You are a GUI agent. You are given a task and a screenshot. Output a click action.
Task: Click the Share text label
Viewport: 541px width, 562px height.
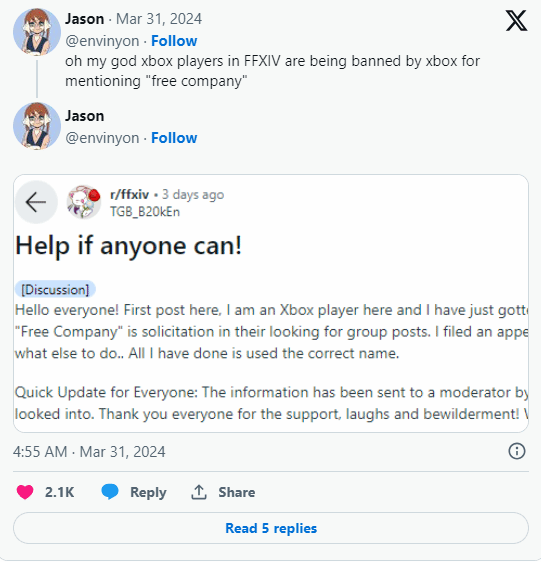coord(237,492)
